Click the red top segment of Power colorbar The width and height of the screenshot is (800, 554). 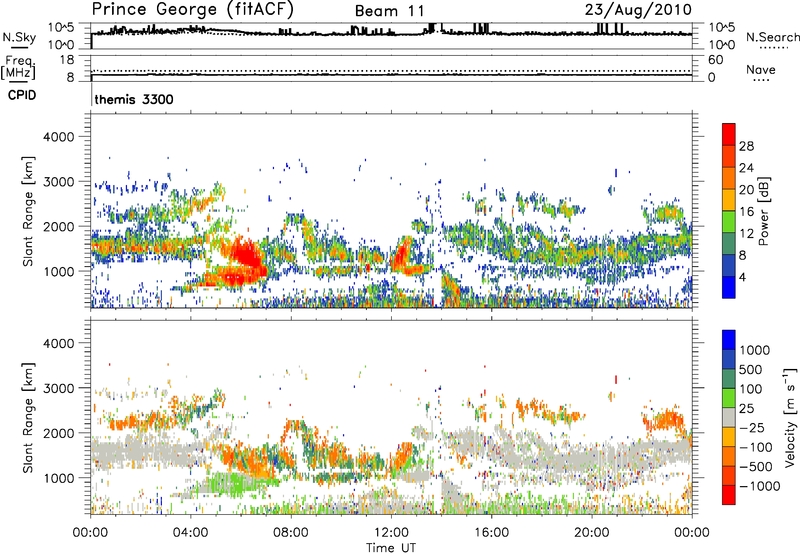pos(729,134)
